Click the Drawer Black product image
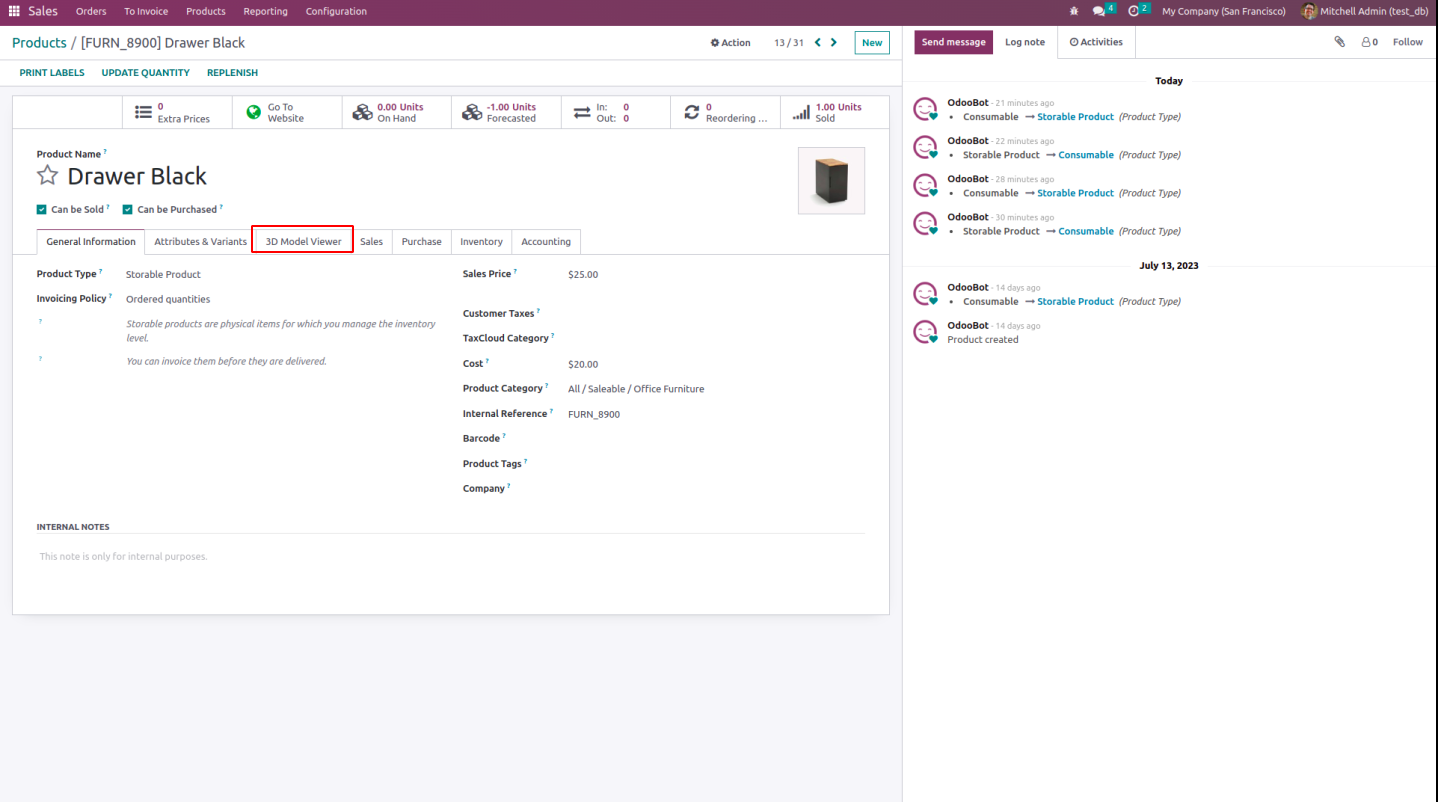The image size is (1438, 802). [831, 181]
